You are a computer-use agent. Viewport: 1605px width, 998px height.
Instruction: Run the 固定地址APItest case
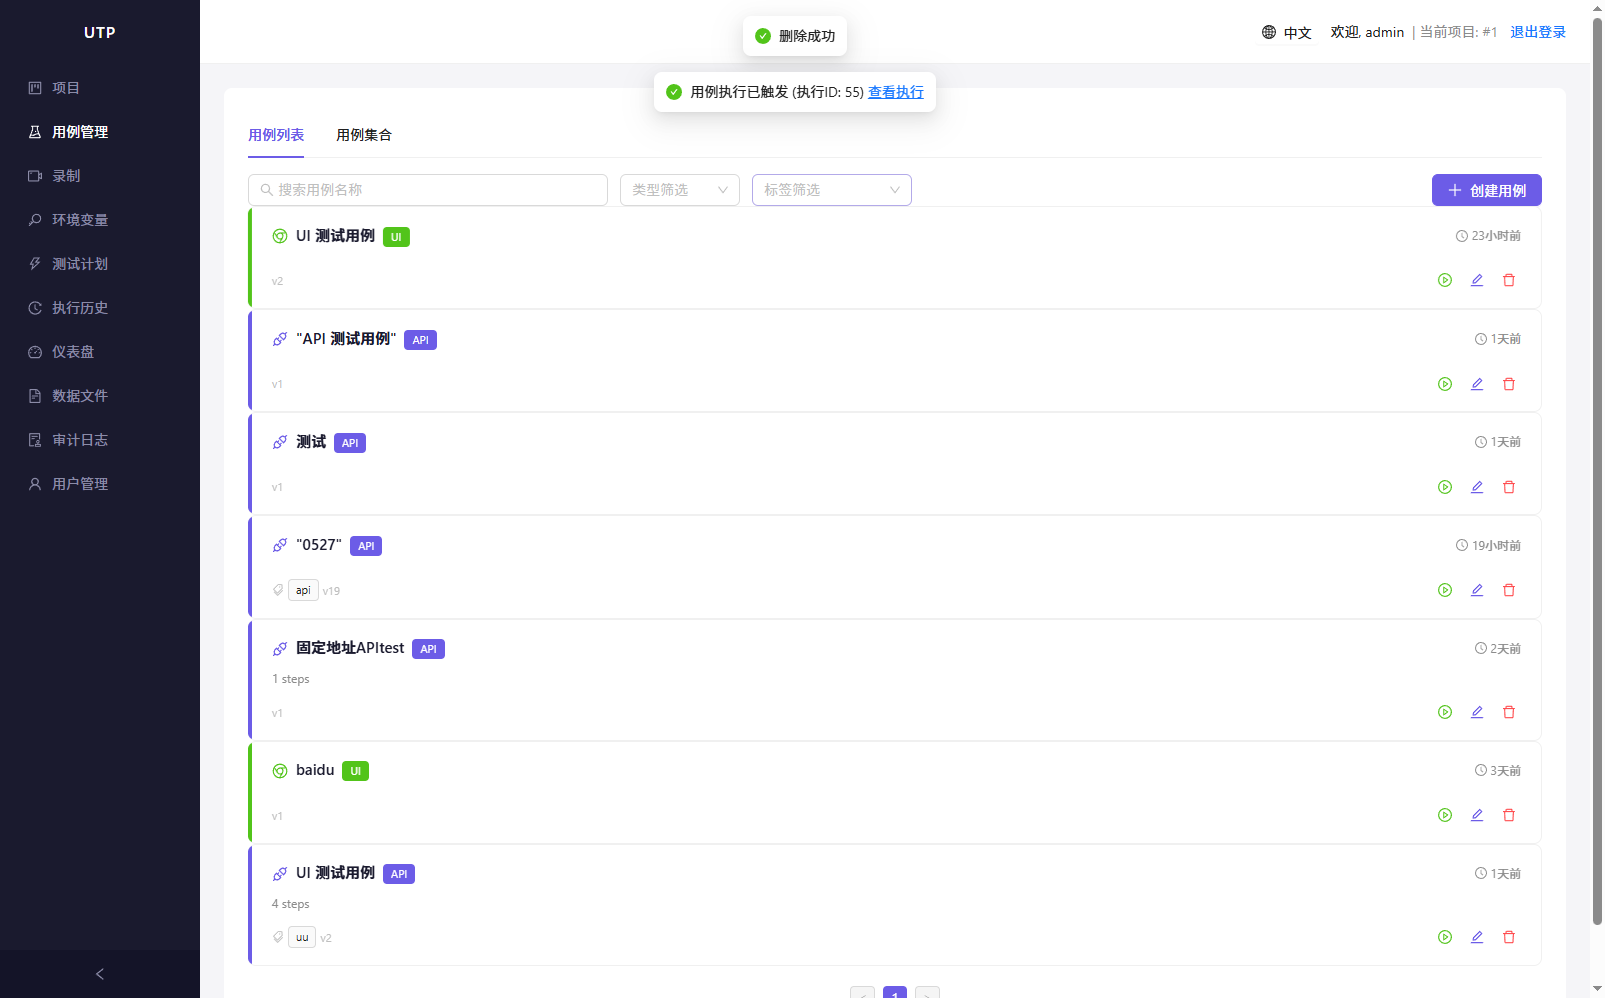point(1445,712)
